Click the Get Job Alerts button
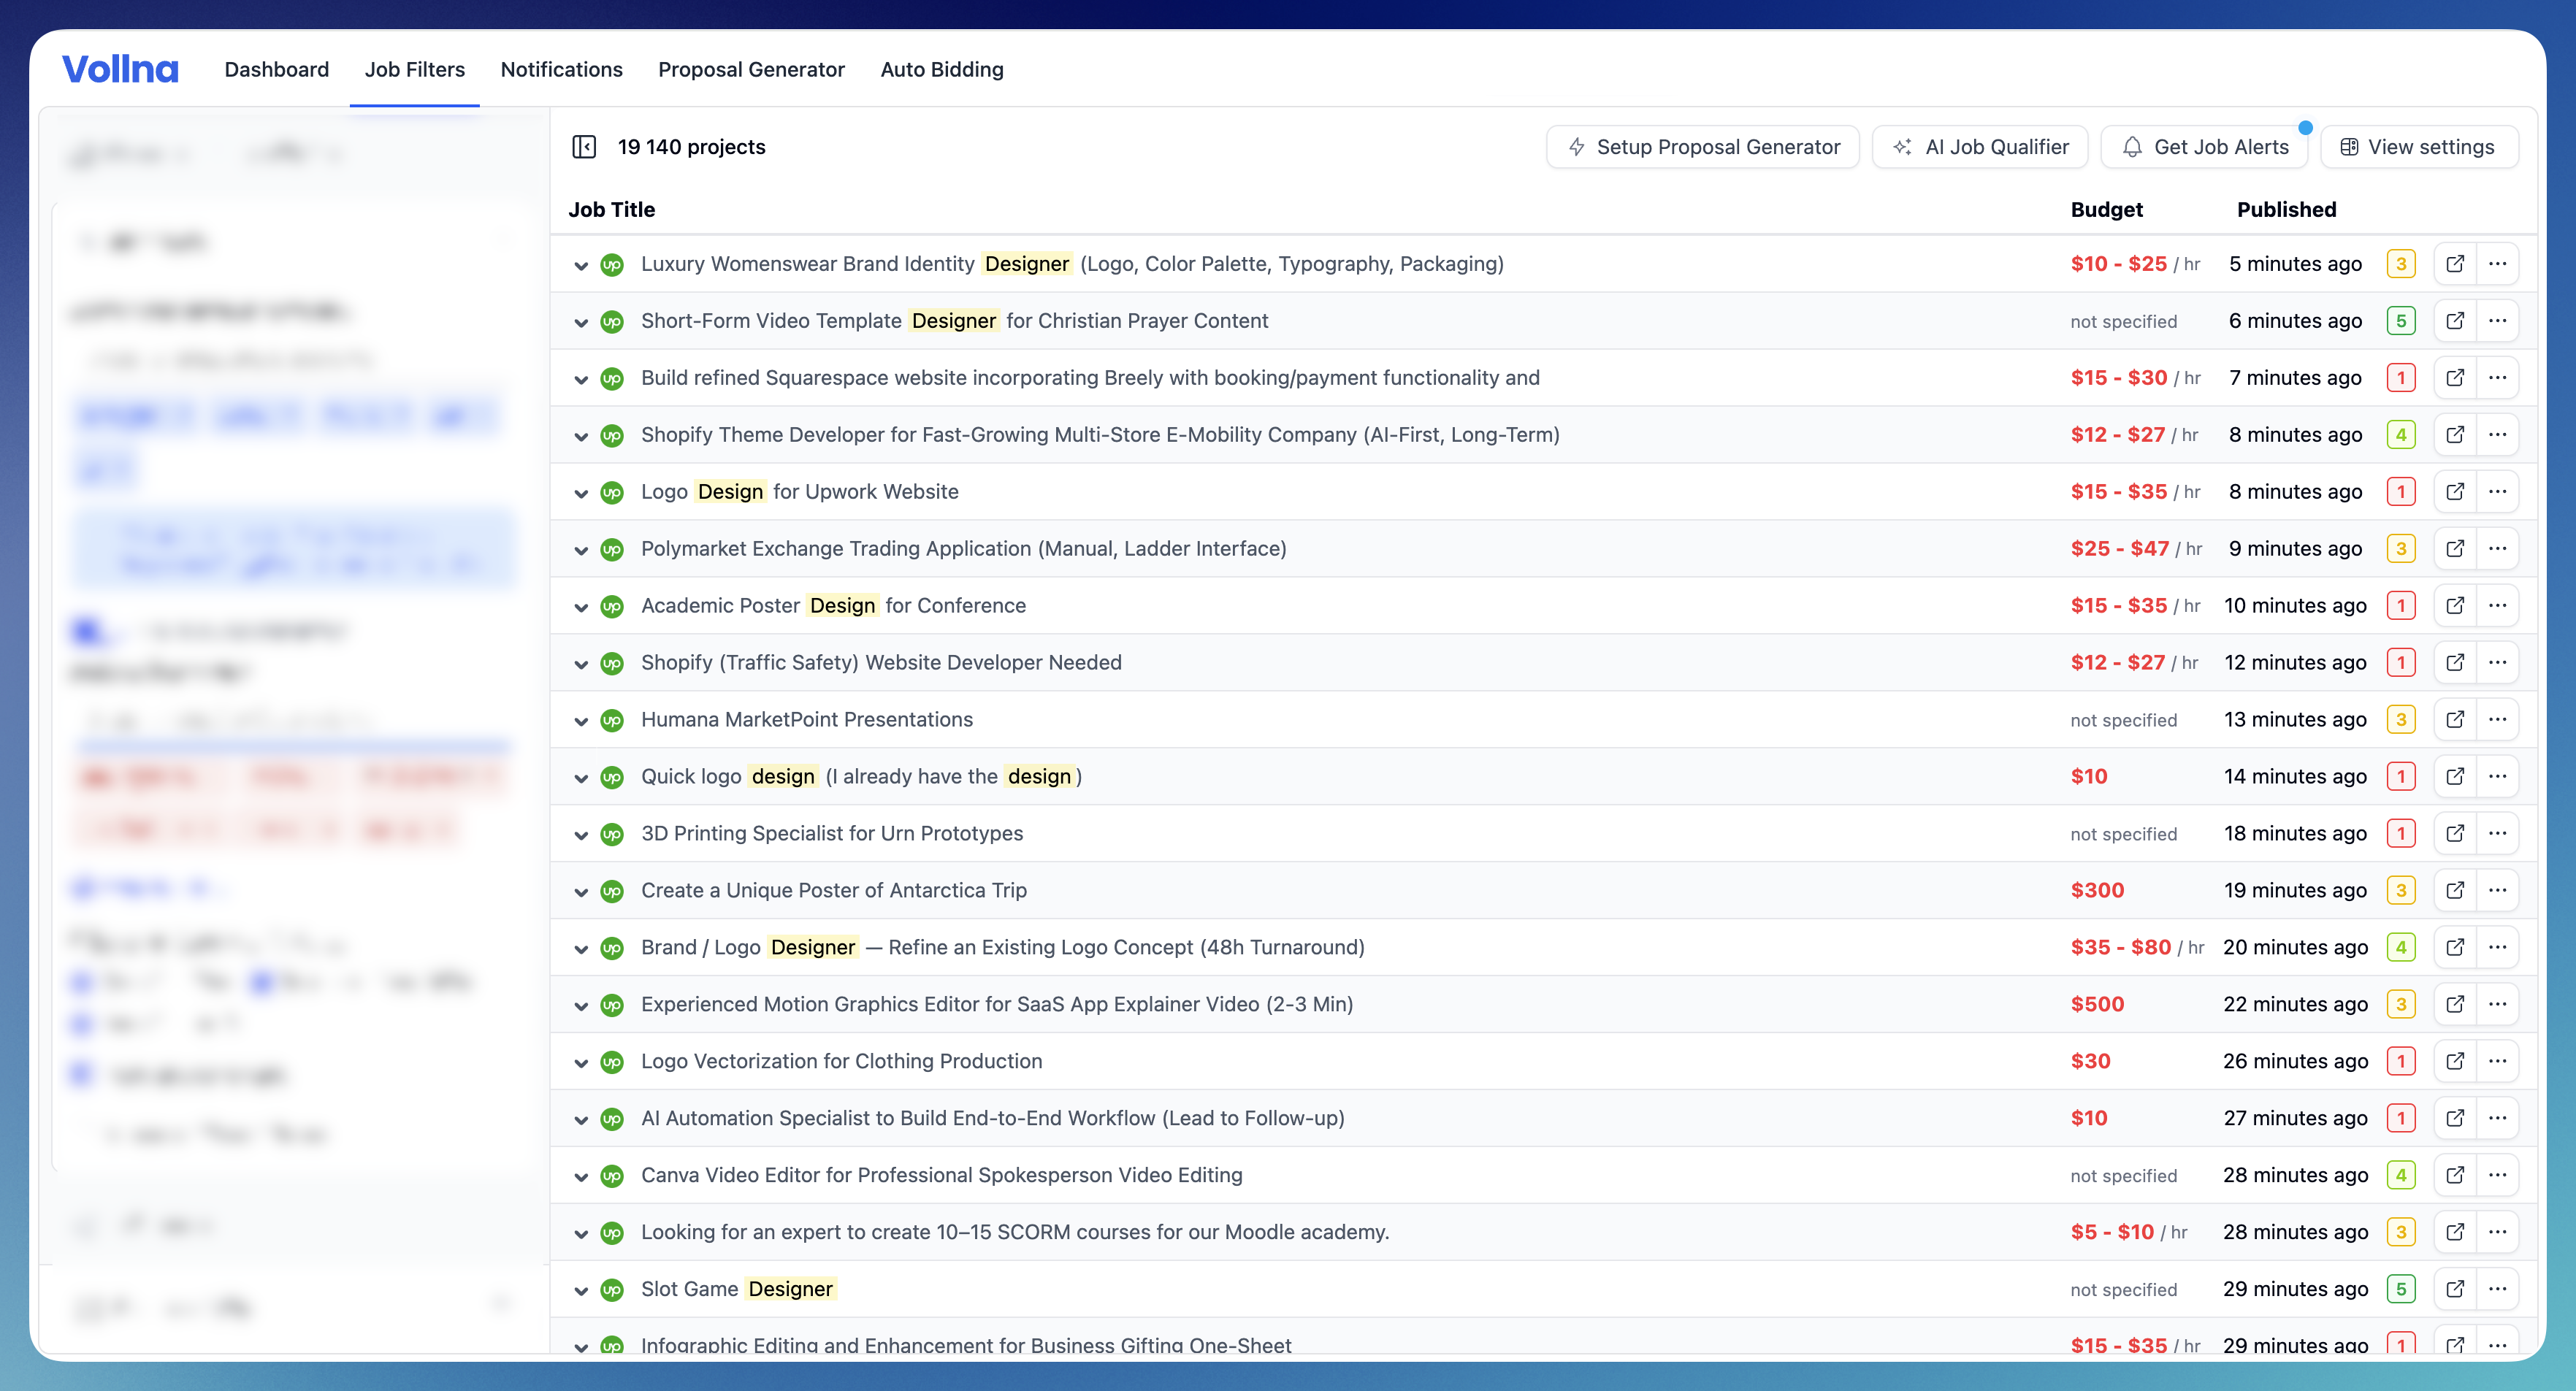The image size is (2576, 1391). coord(2205,146)
